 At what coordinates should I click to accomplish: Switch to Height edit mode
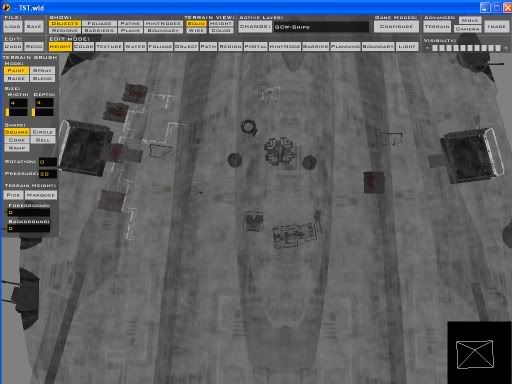60,47
